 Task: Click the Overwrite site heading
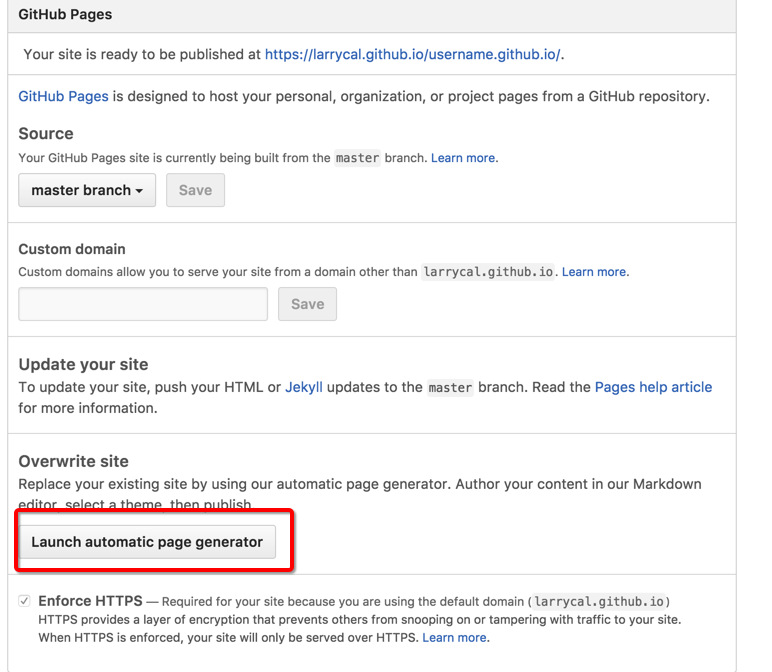[x=73, y=461]
